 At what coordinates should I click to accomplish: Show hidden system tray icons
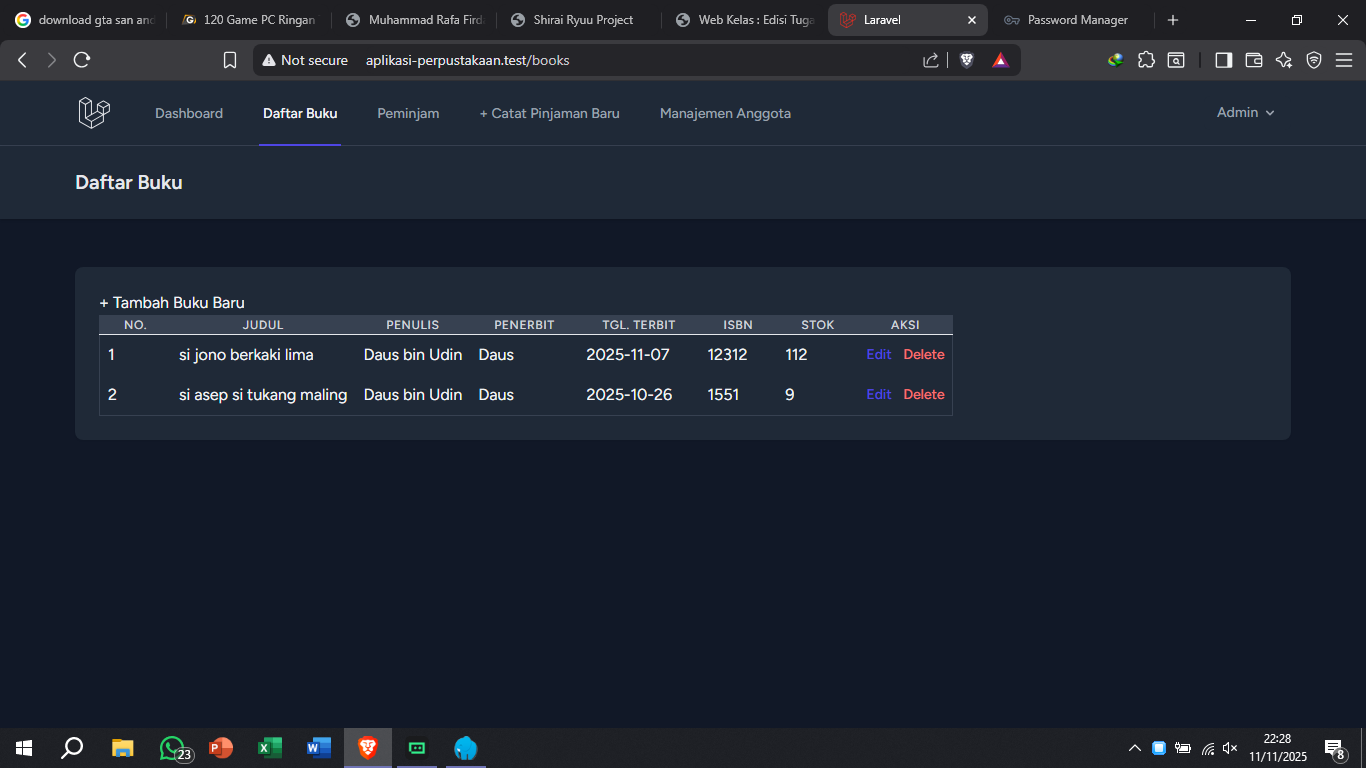pyautogui.click(x=1134, y=748)
